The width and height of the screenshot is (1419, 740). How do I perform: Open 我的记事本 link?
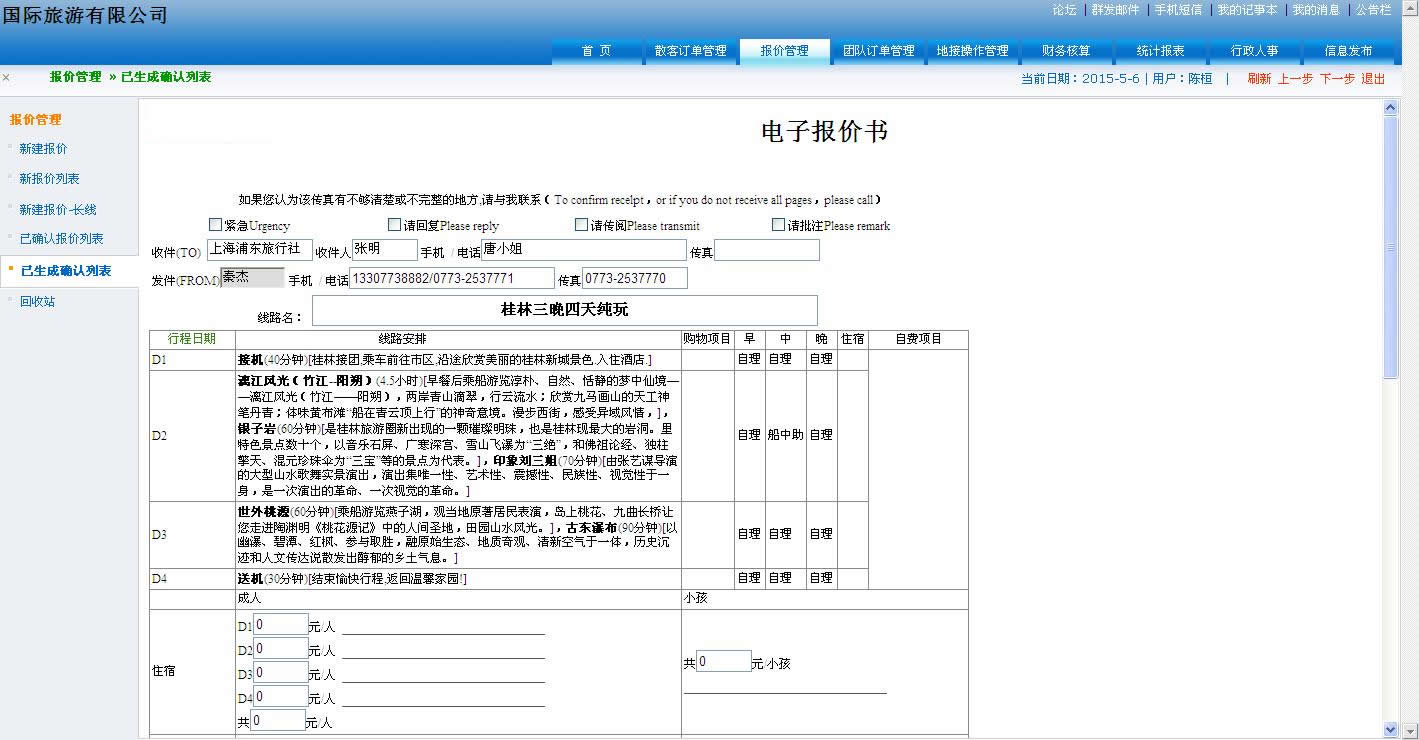1247,10
